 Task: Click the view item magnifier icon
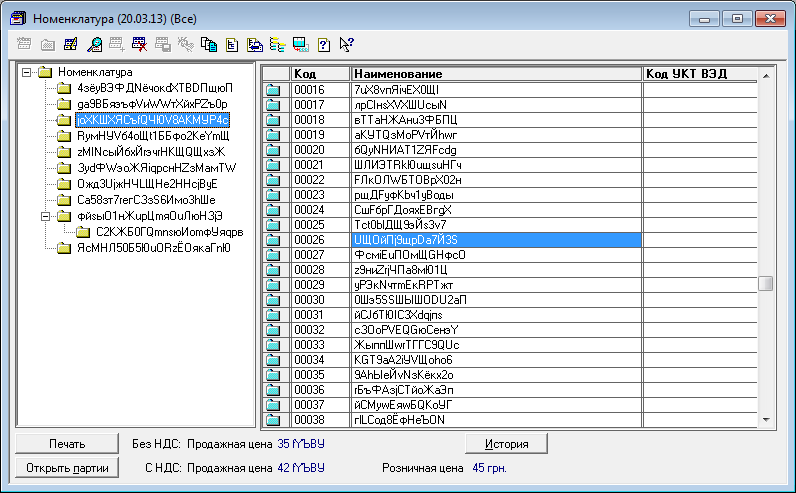point(94,45)
